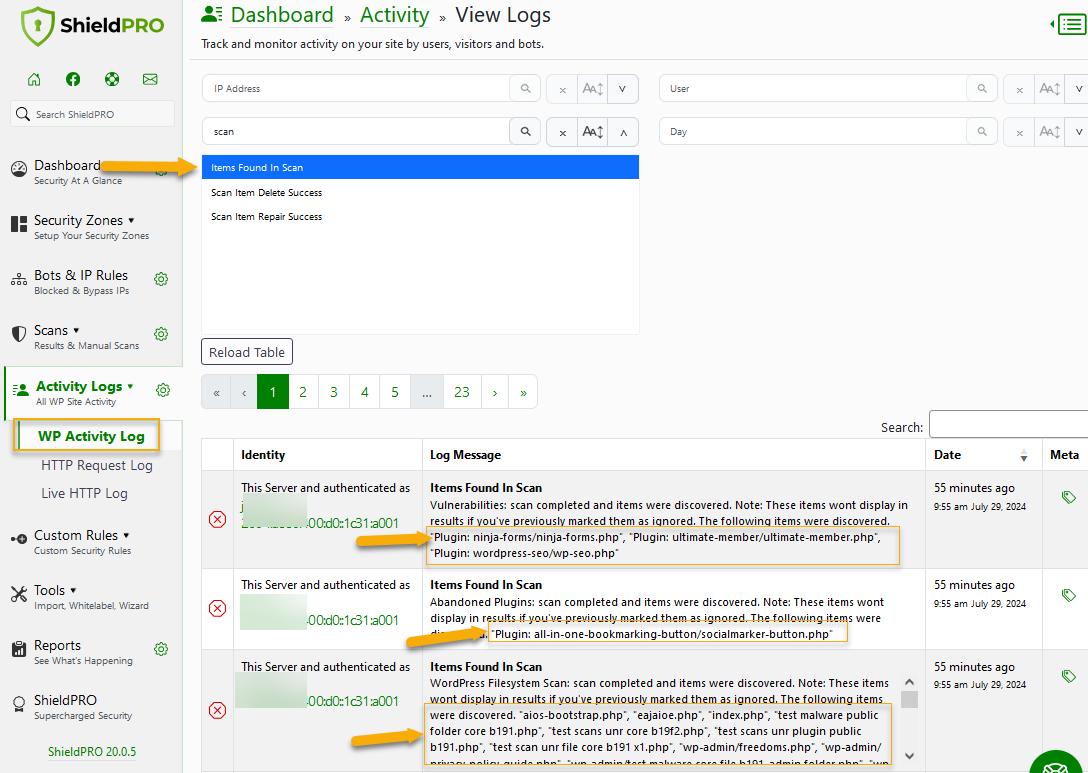The width and height of the screenshot is (1088, 773).
Task: Expand the Scans menu
Action: click(57, 330)
